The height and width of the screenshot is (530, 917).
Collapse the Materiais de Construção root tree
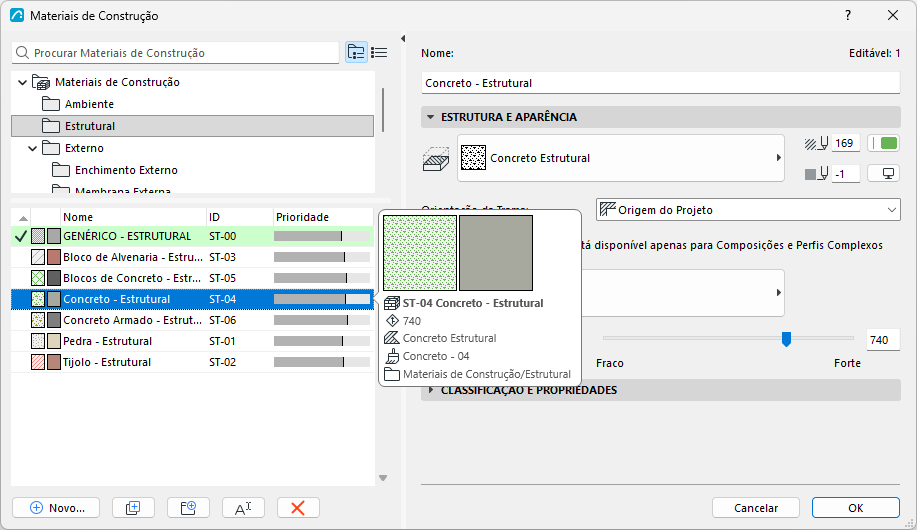pyautogui.click(x=22, y=82)
